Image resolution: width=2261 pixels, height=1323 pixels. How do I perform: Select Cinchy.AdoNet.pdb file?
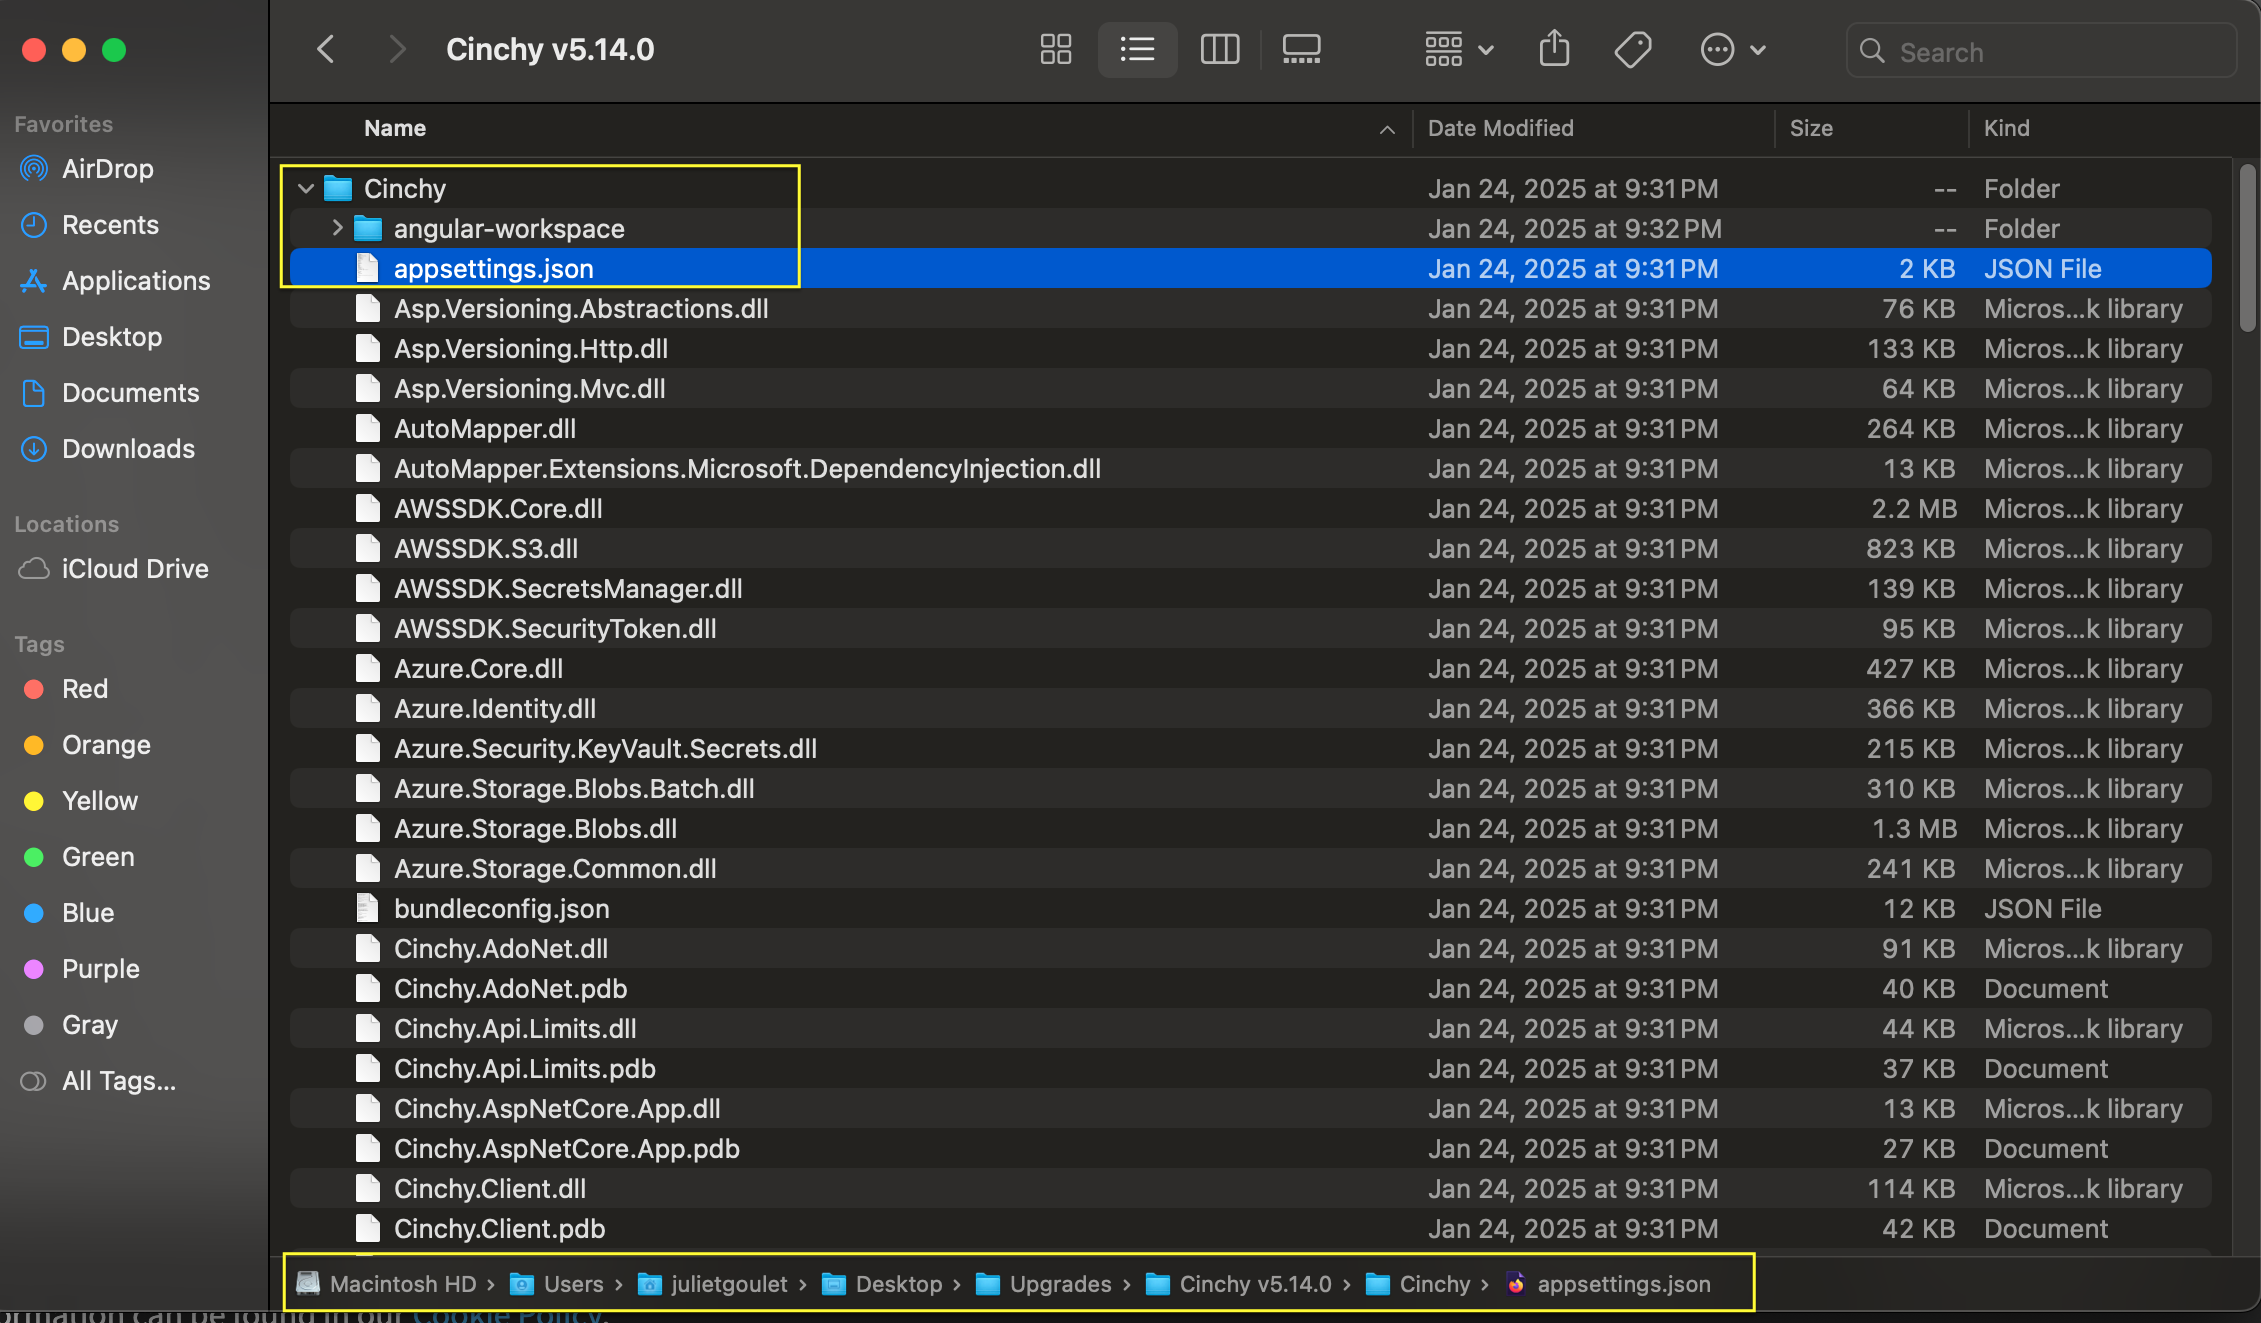1250,988
